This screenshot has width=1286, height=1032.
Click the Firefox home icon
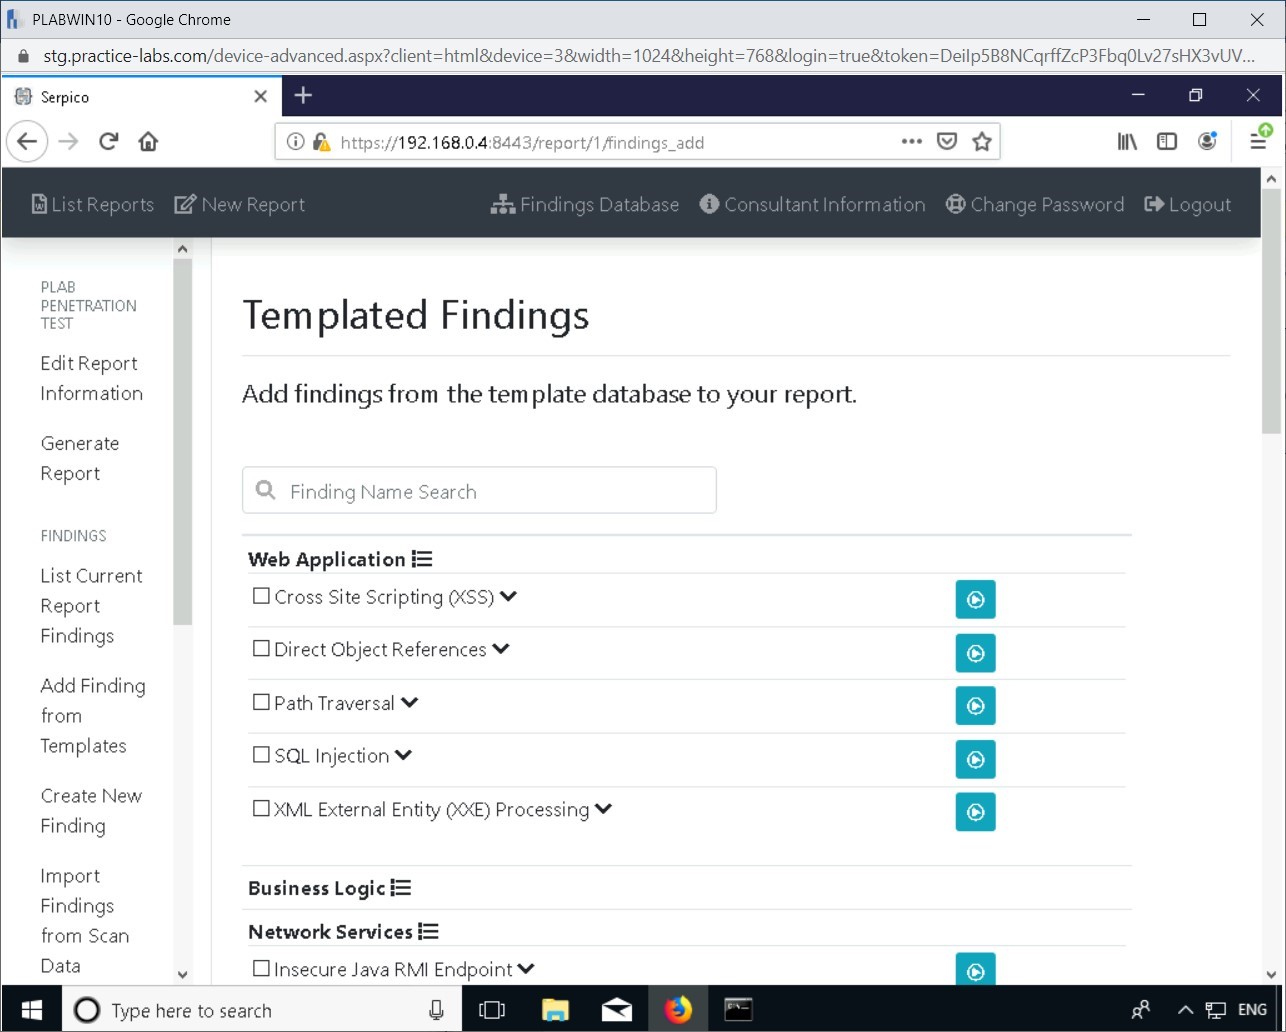tap(149, 142)
